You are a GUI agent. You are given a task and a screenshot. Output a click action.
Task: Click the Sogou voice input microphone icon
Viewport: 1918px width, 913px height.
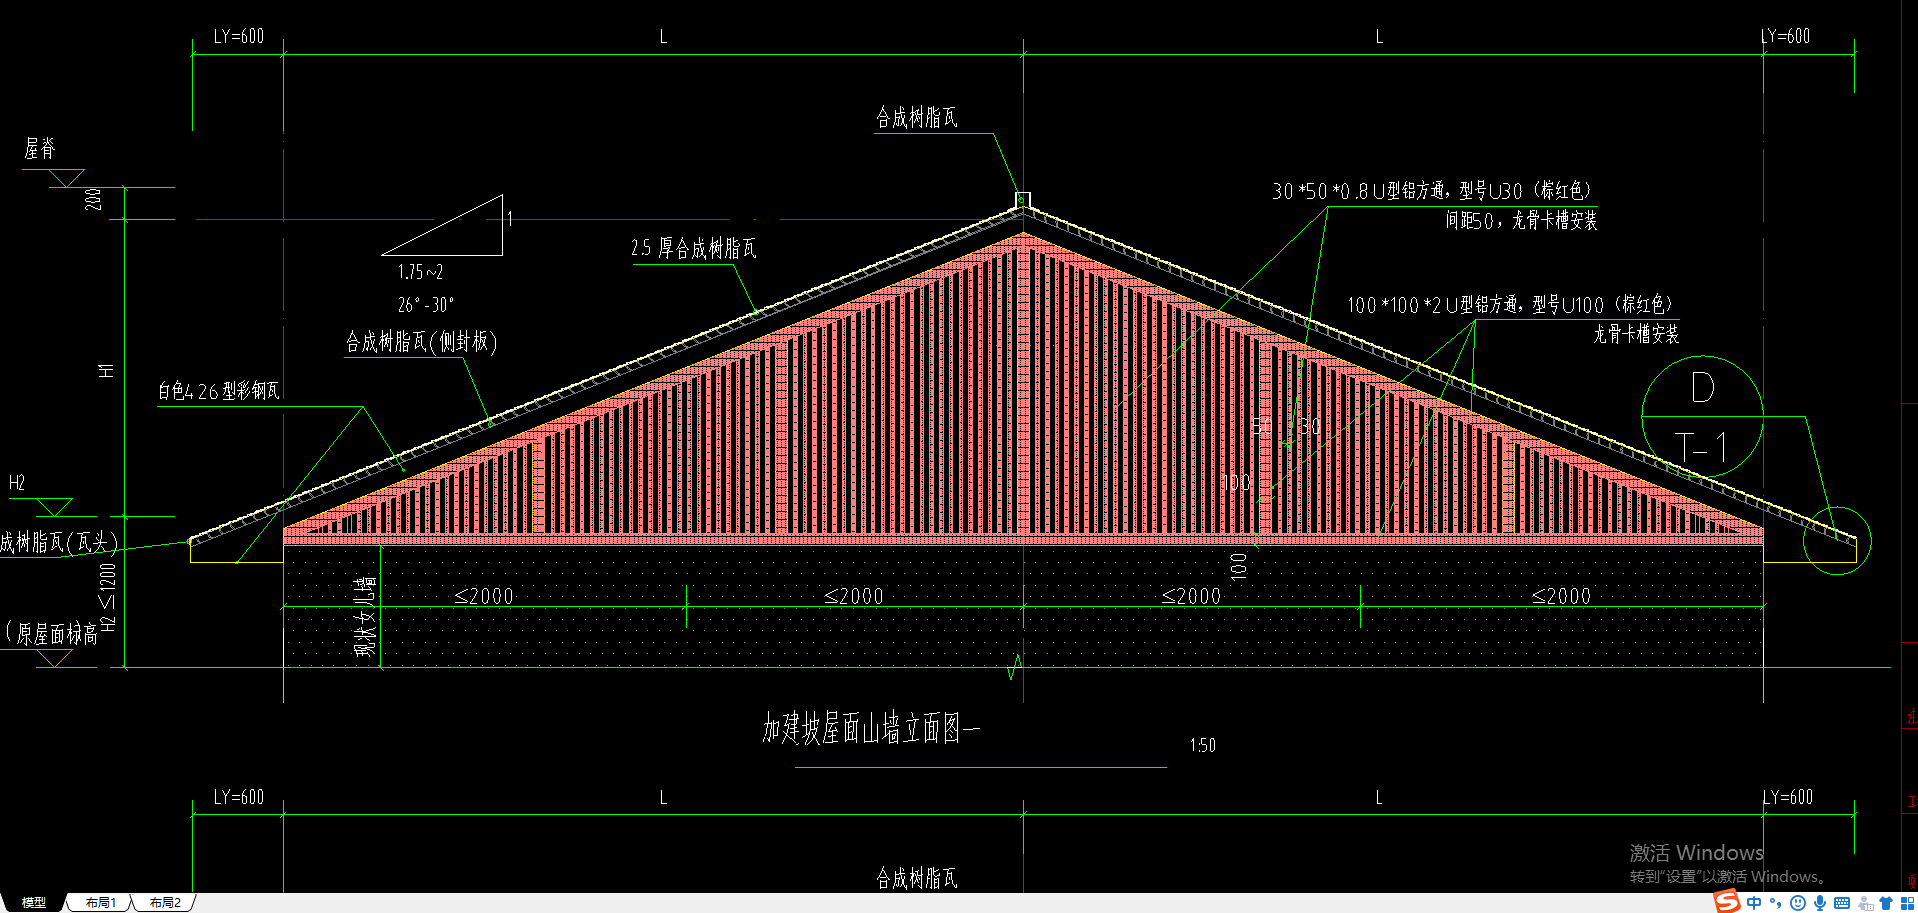point(1820,903)
